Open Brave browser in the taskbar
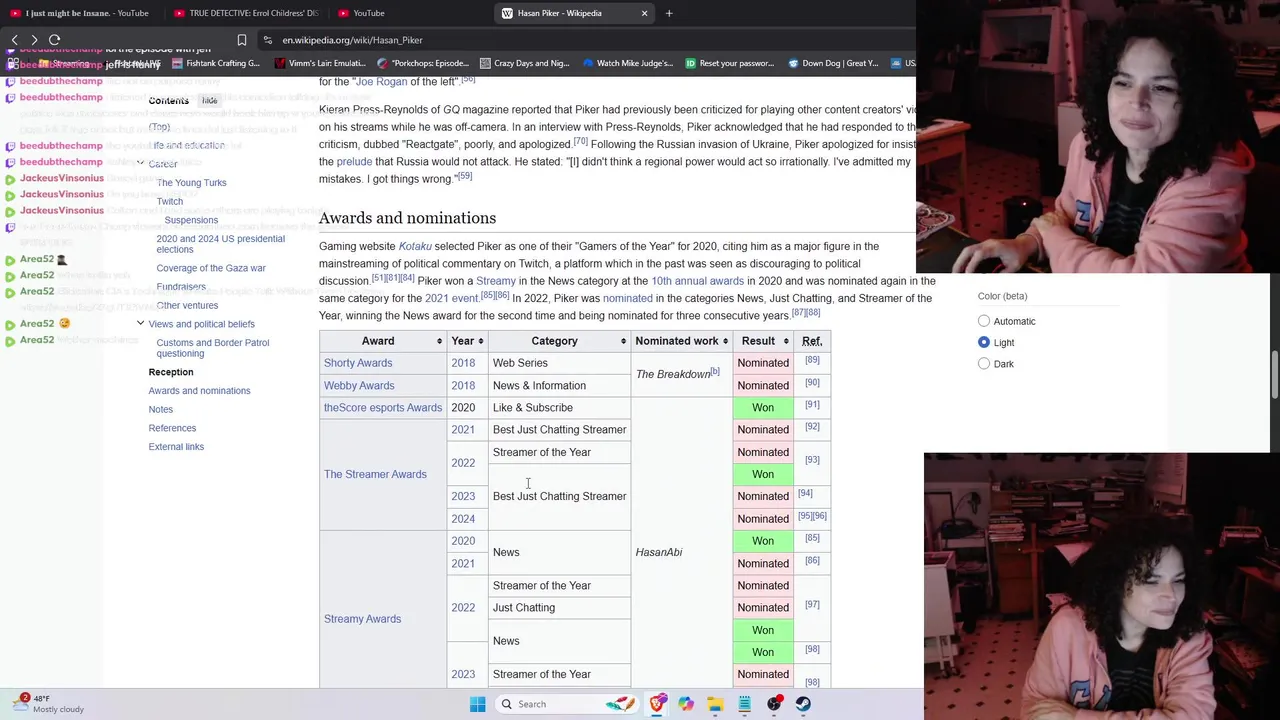 (x=657, y=704)
